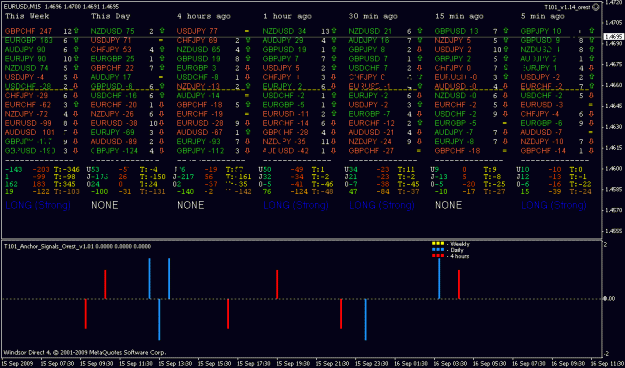Click the up arrow beside AUDUSD -67
The width and height of the screenshot is (625, 368).
tap(248, 132)
